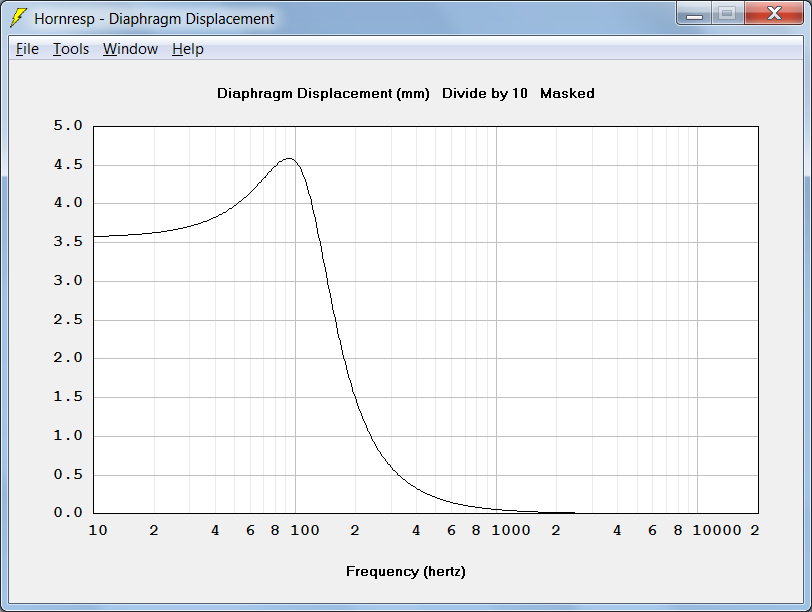
Task: Click the 1.5 value on the vertical axis
Action: tap(68, 397)
